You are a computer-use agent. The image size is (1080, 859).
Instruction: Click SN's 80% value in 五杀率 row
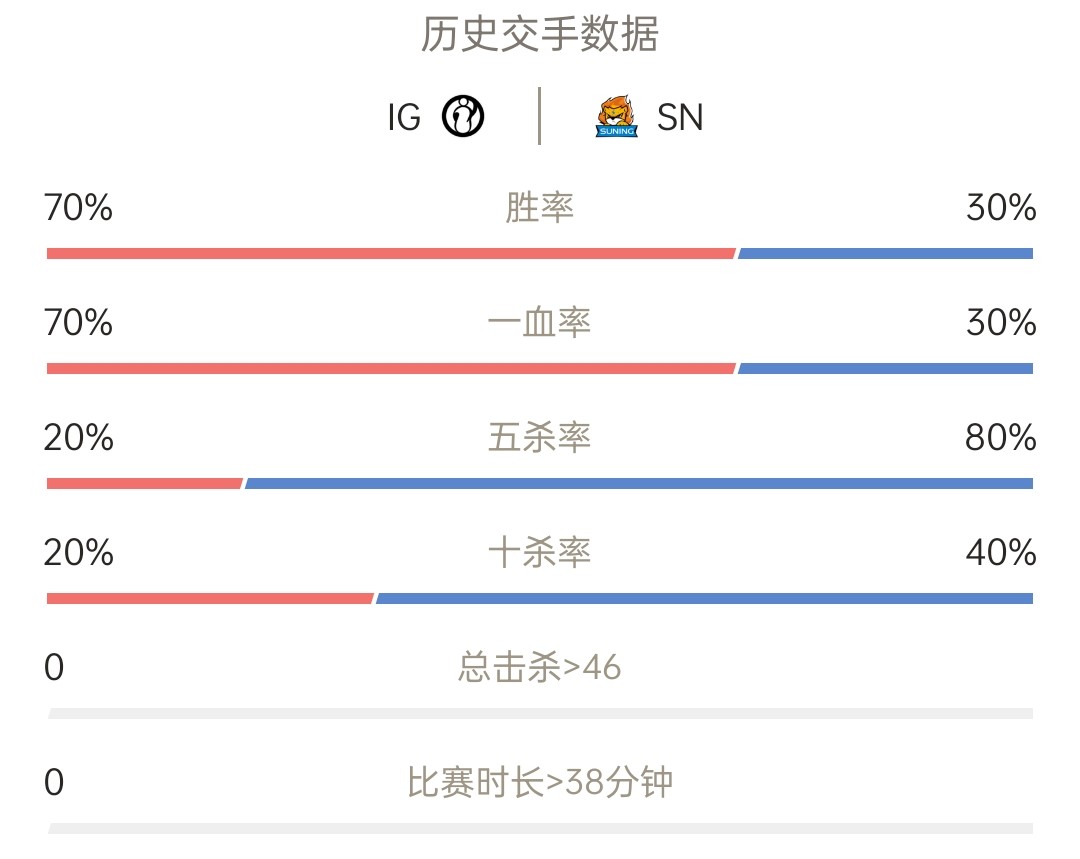pyautogui.click(x=1000, y=437)
